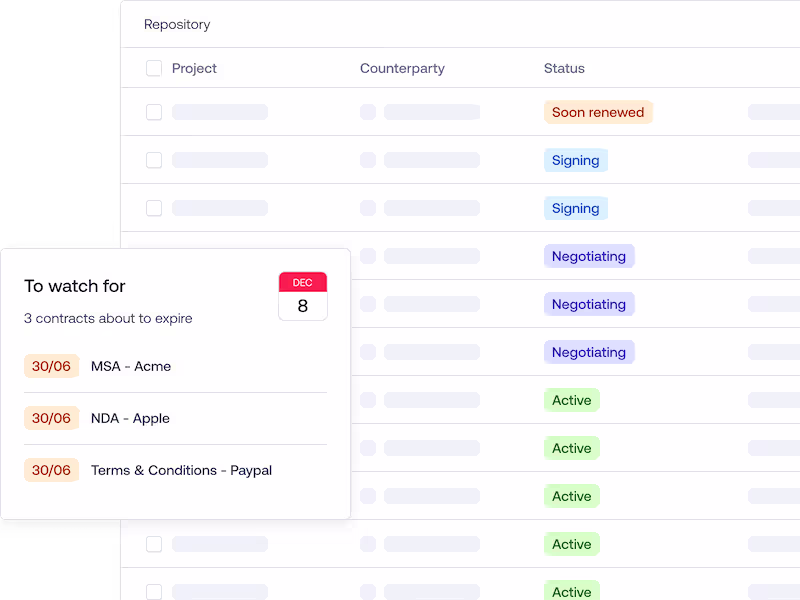Viewport: 800px width, 600px height.
Task: Click the Status column header
Action: pyautogui.click(x=564, y=68)
